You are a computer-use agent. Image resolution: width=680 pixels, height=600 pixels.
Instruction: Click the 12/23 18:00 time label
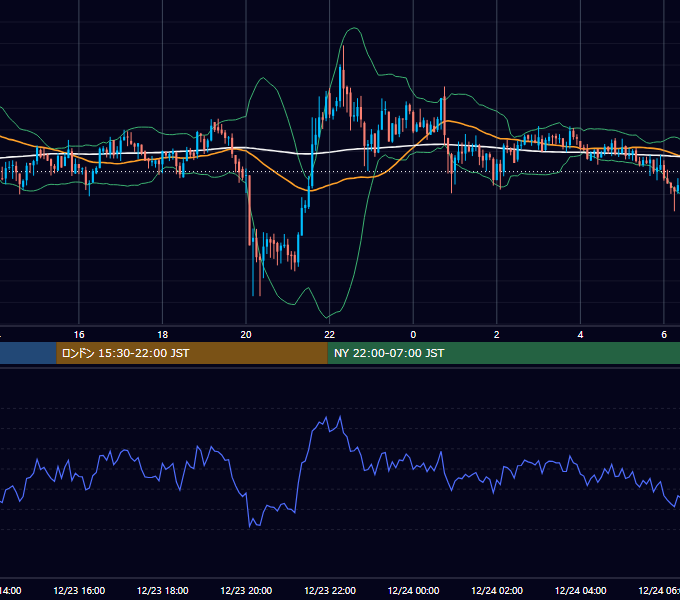coord(163,590)
